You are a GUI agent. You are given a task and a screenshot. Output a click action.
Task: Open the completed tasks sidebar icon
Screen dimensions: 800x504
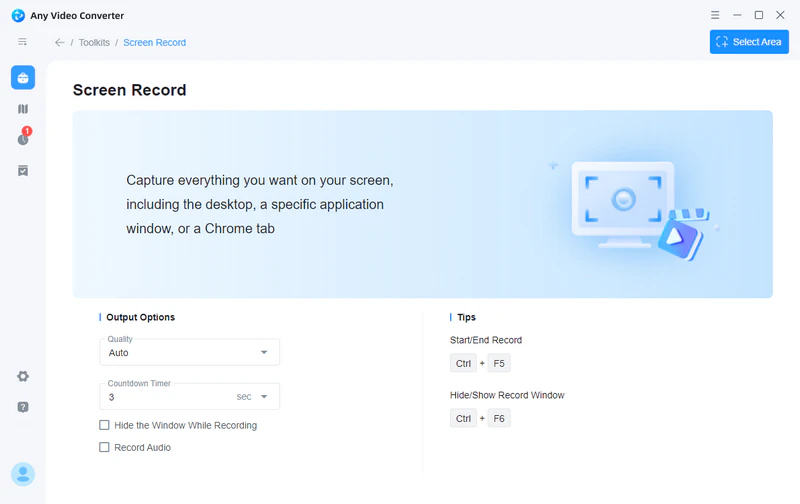[23, 171]
